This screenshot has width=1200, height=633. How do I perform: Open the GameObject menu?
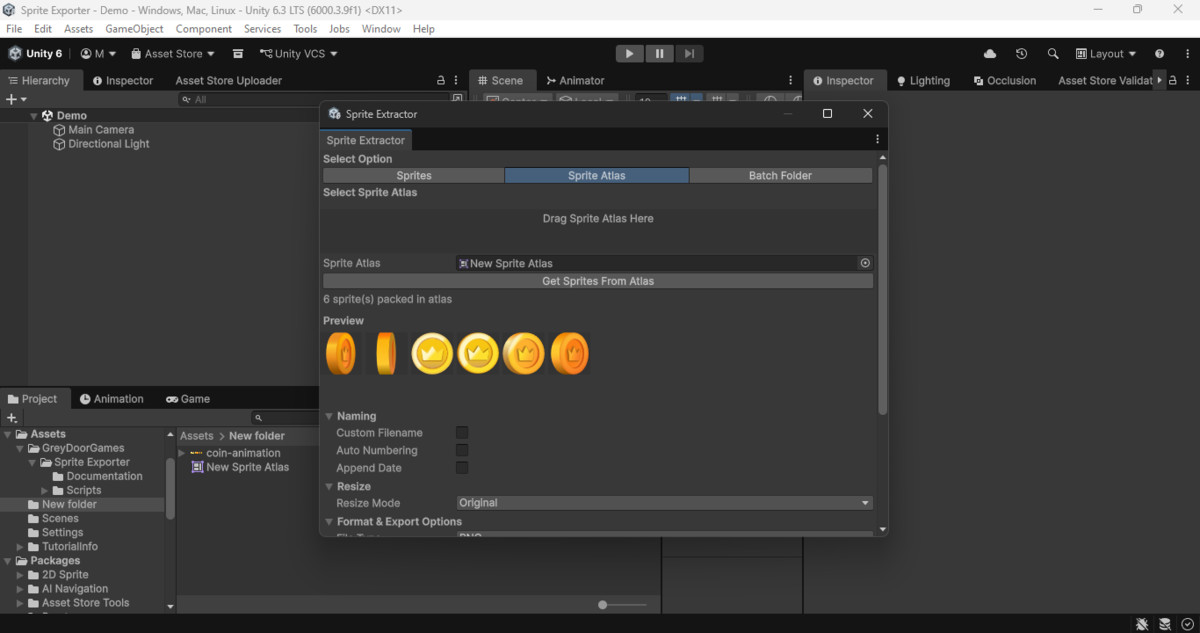[134, 29]
